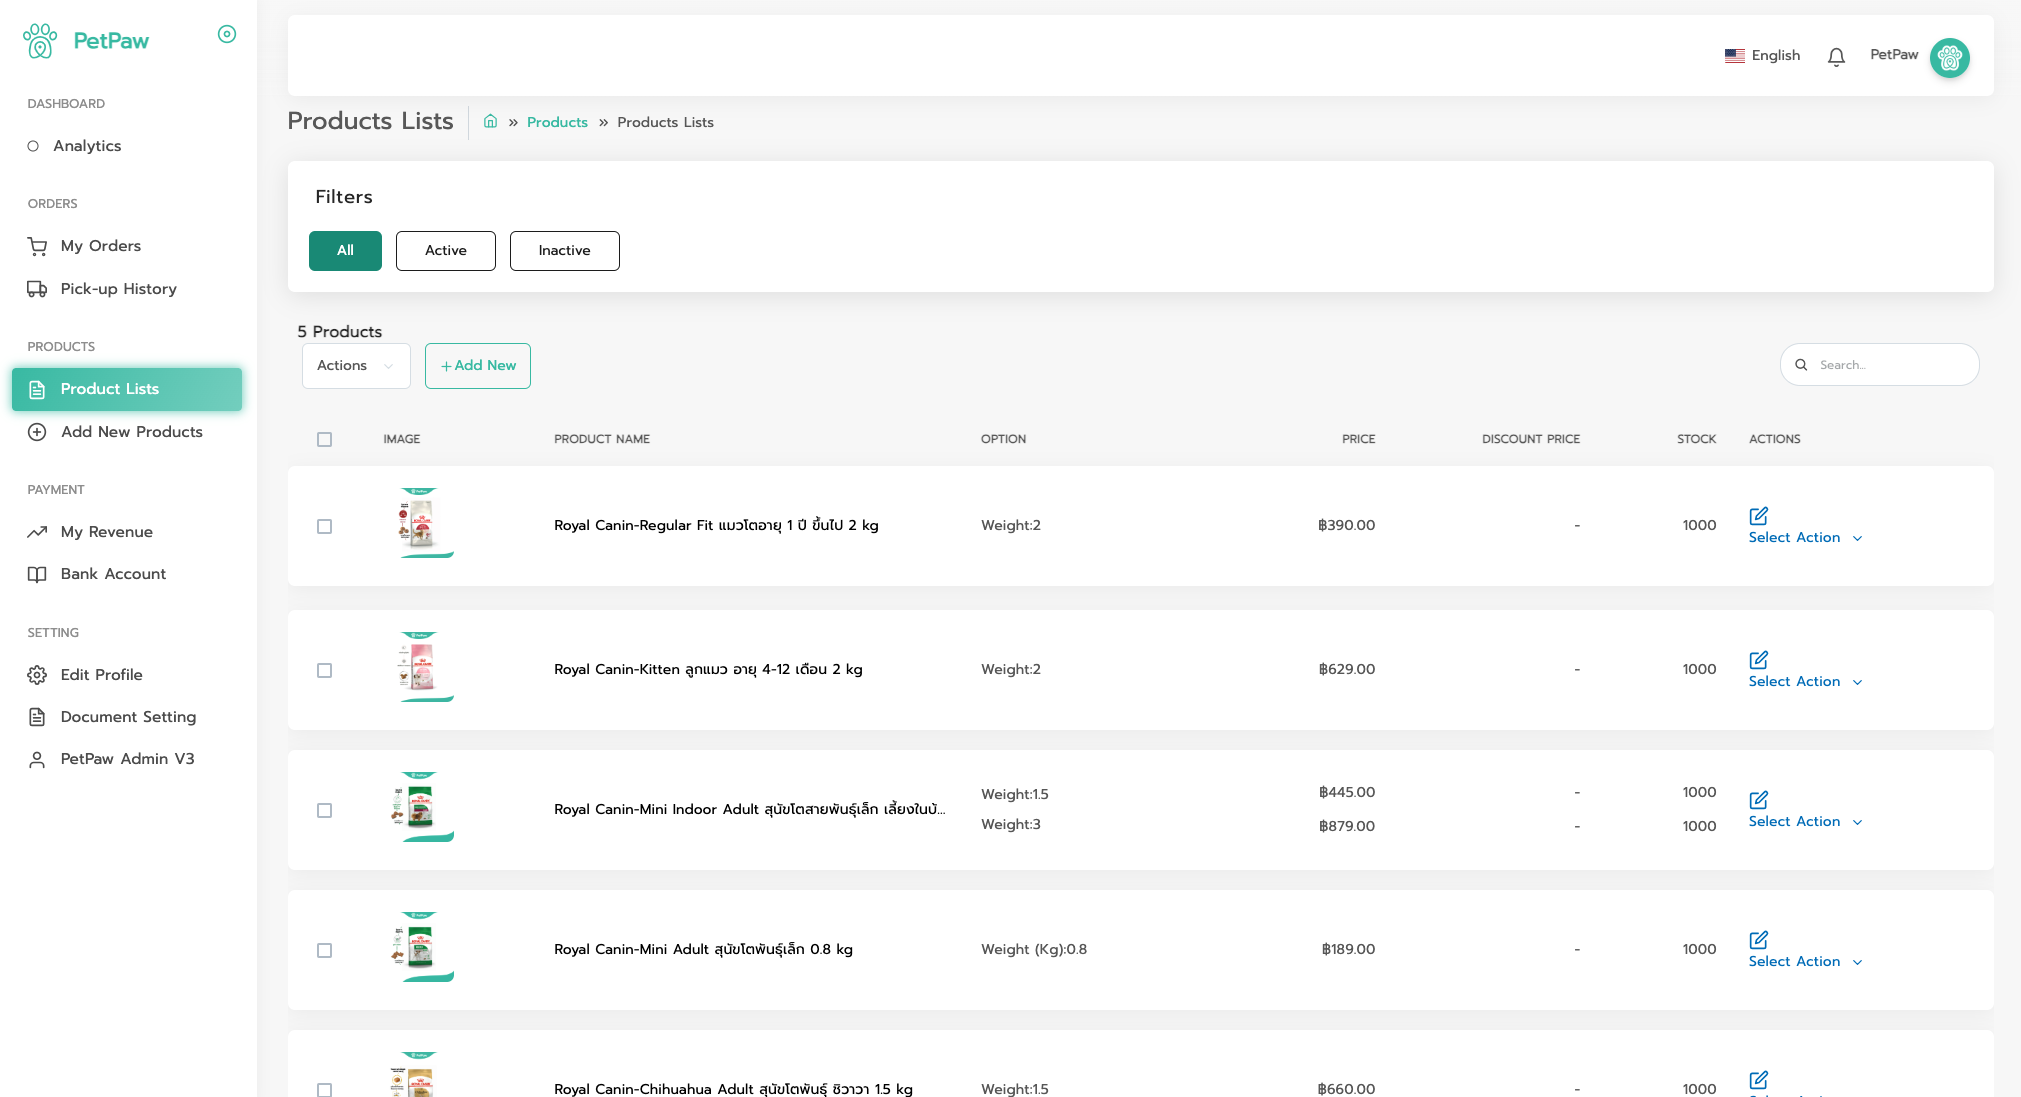Expand Select Action for Royal Canin-Regular Fit
This screenshot has height=1097, width=2021.
[x=1805, y=538]
